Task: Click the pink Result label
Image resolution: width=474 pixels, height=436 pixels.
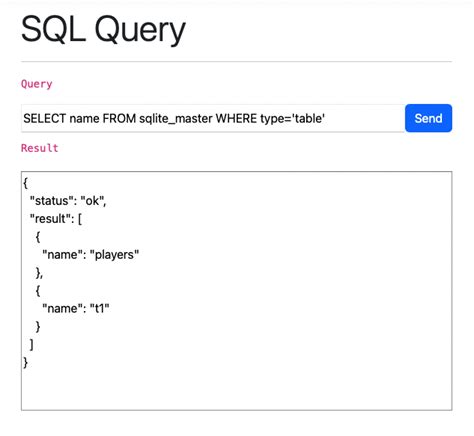Action: (40, 148)
